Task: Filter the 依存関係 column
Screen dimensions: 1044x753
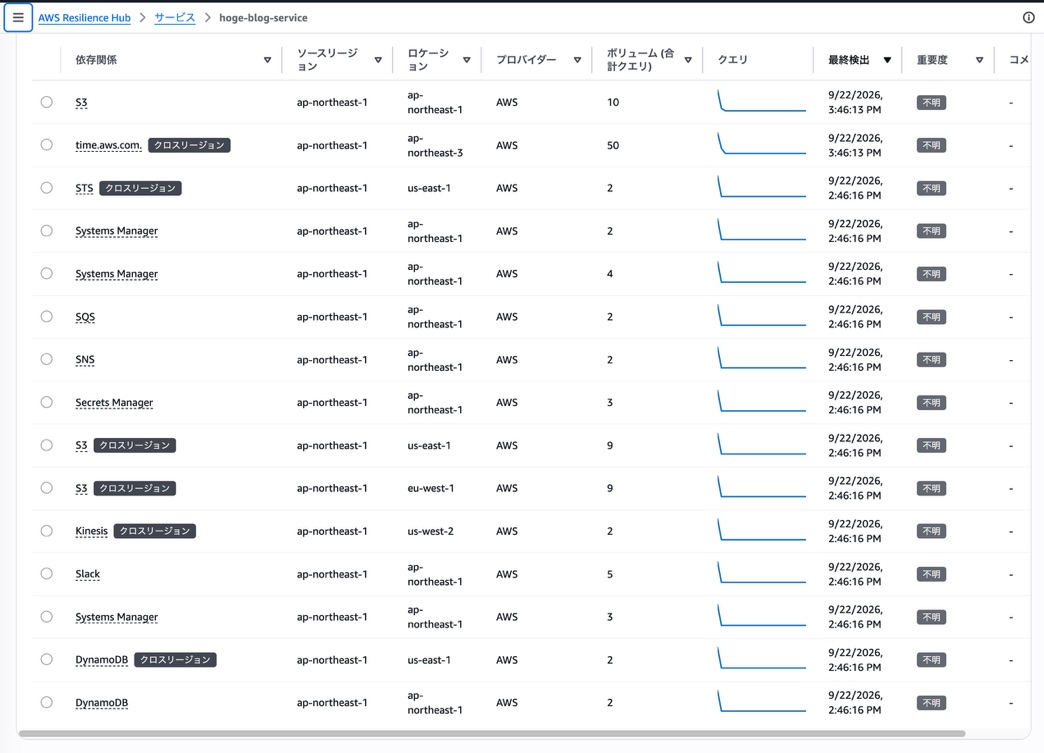Action: pos(267,60)
